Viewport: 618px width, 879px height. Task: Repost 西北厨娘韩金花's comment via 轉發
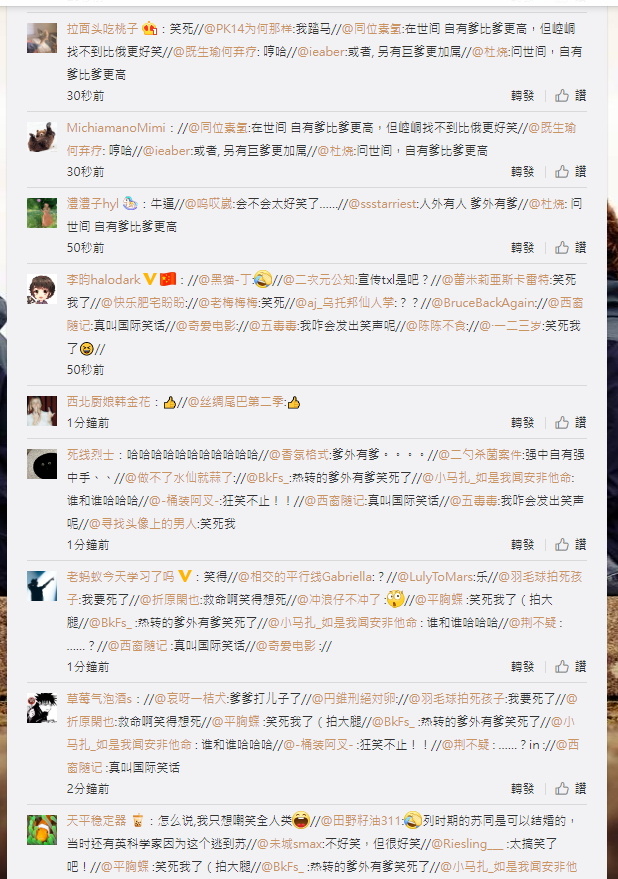point(523,423)
